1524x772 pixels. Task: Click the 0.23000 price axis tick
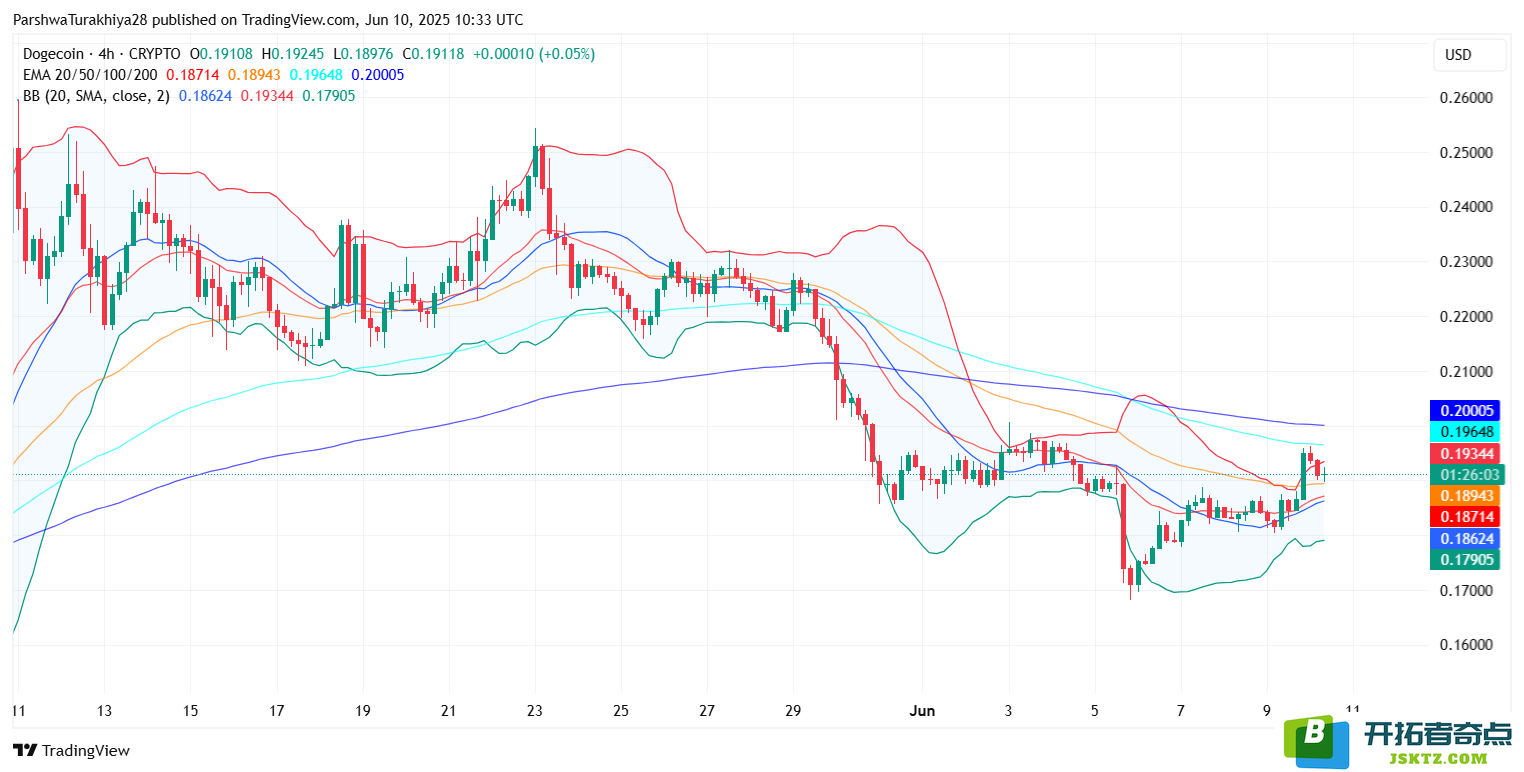(x=1466, y=262)
